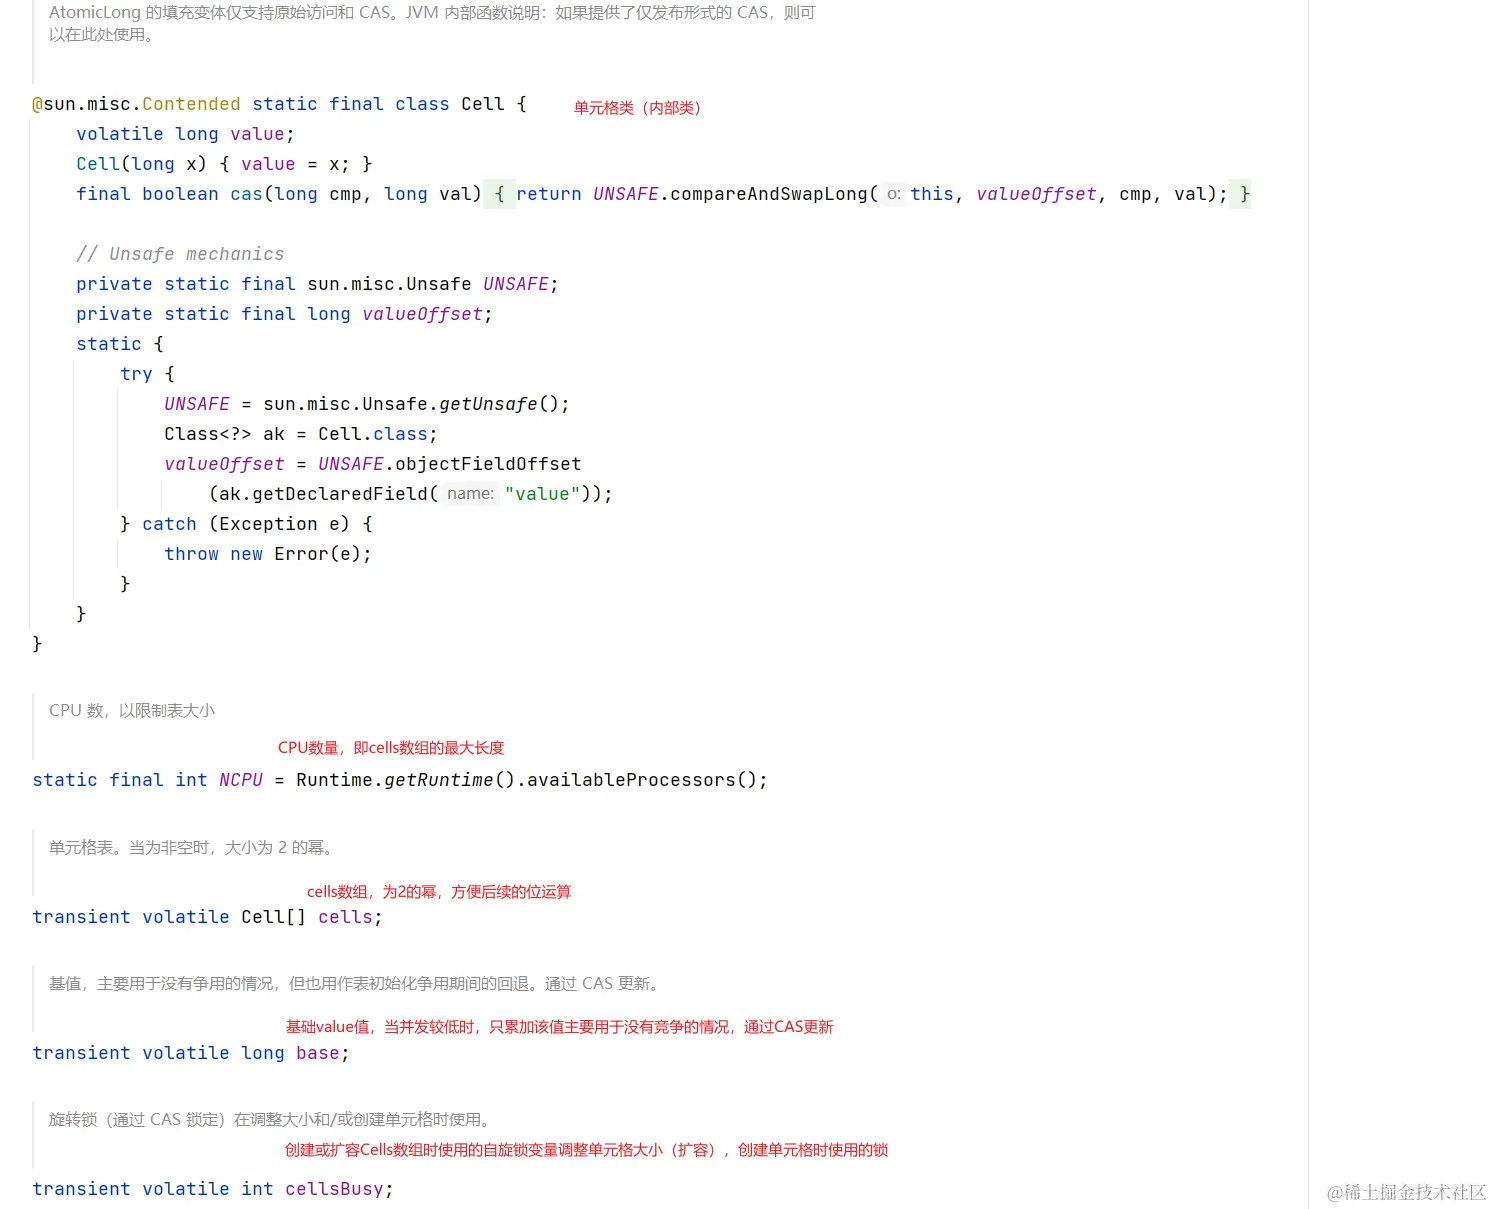Click 'volatile long value;' field line
Viewport: 1493px width, 1209px height.
click(185, 134)
